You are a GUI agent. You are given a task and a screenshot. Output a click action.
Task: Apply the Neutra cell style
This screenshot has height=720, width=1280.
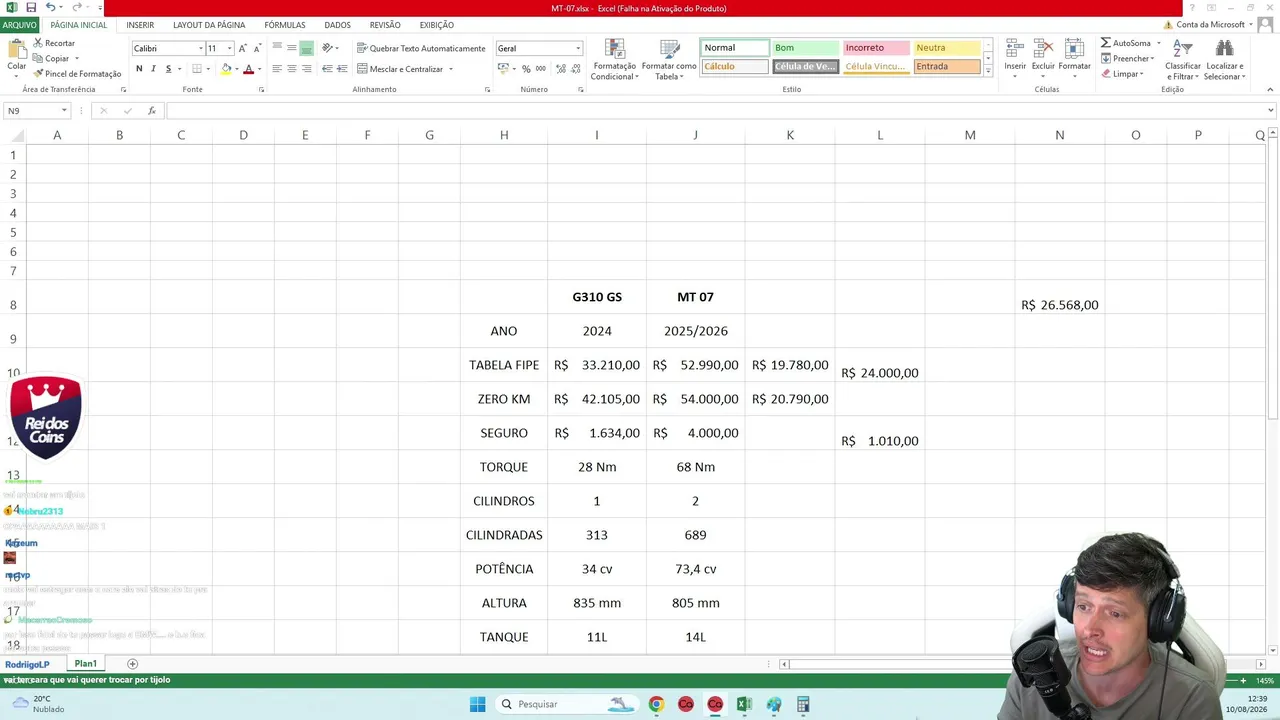[x=947, y=48]
